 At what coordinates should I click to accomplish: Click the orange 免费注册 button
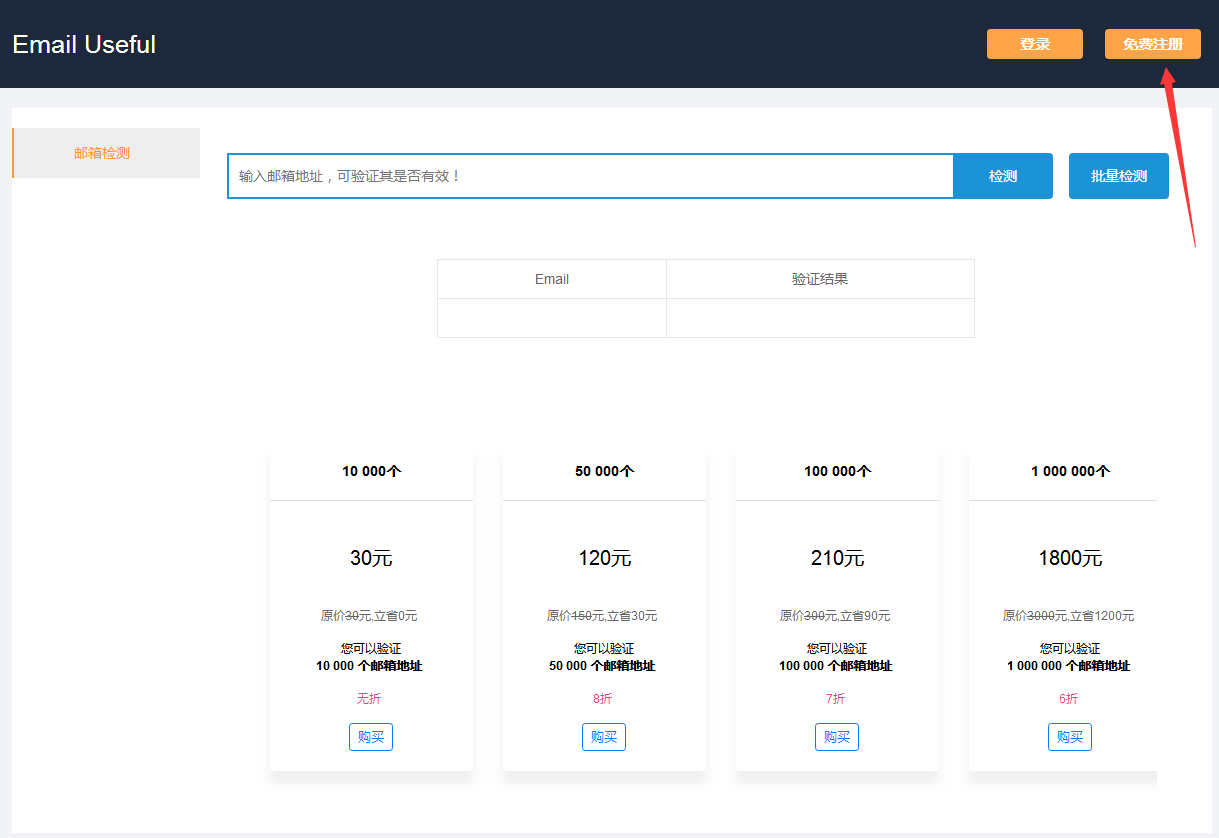1152,44
